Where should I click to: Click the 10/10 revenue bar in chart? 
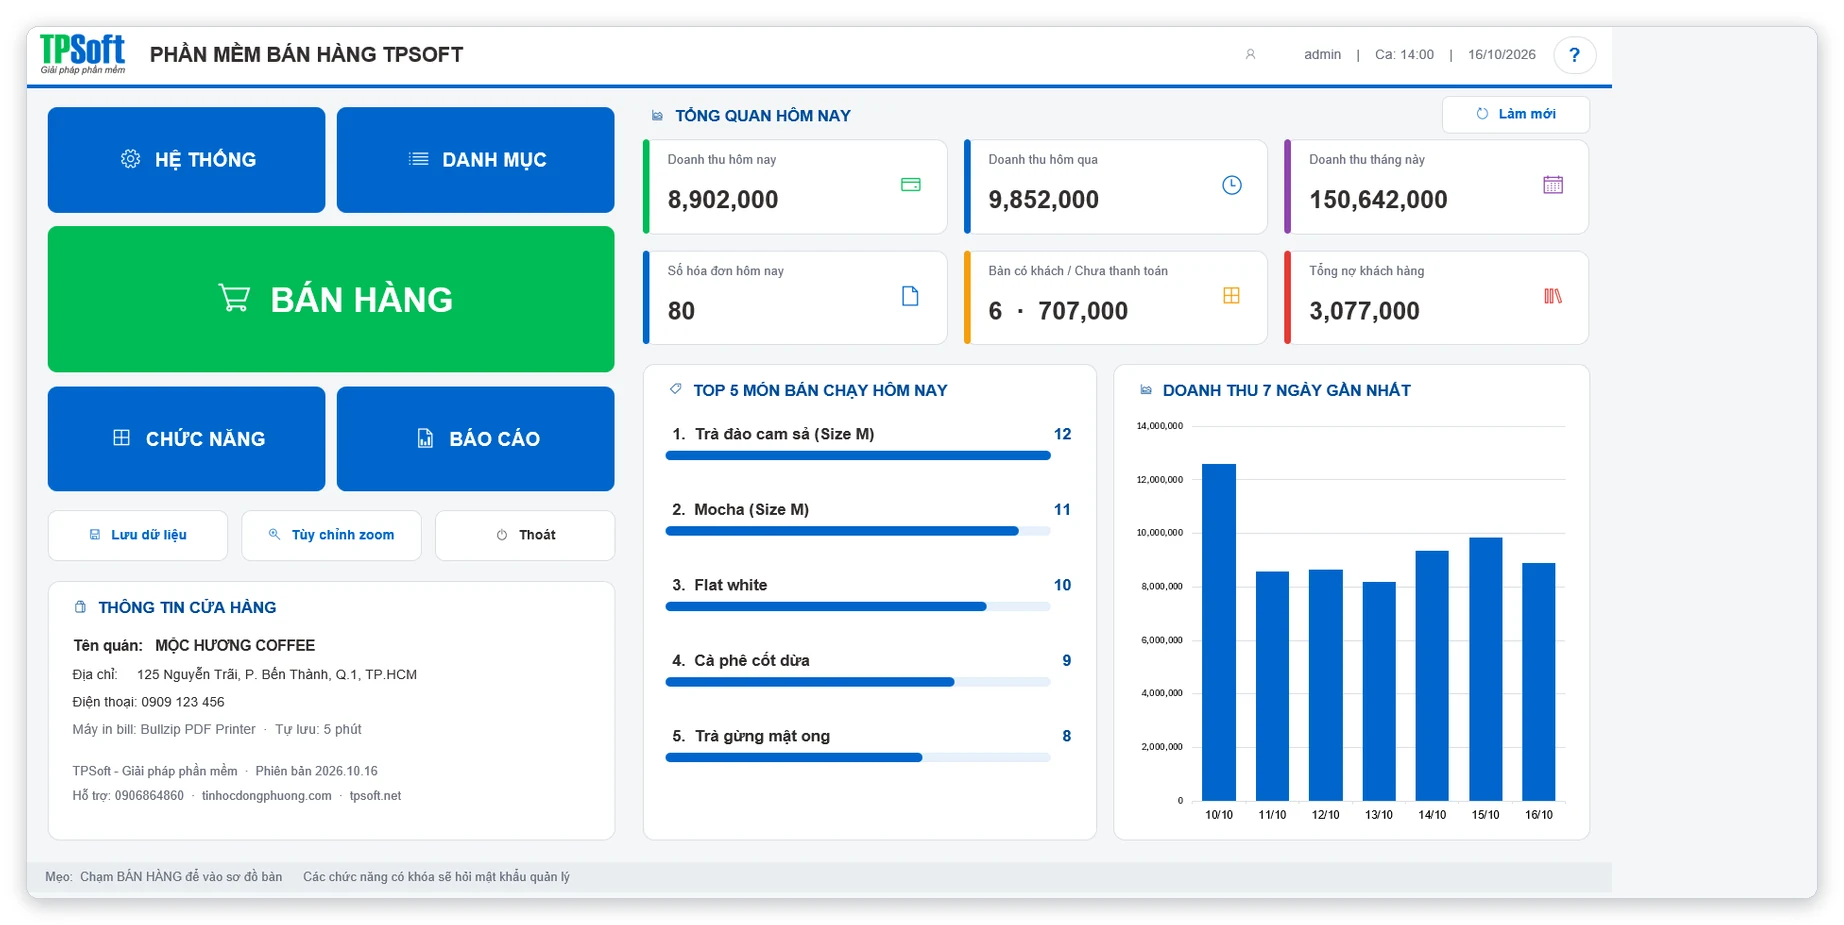point(1219,632)
